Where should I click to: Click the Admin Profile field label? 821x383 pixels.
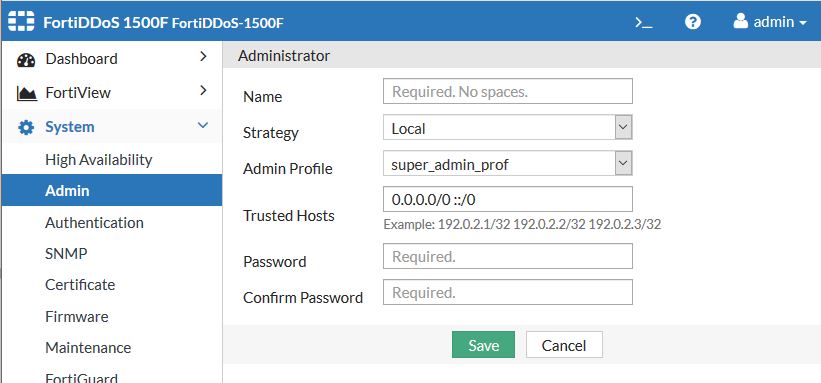(x=287, y=169)
